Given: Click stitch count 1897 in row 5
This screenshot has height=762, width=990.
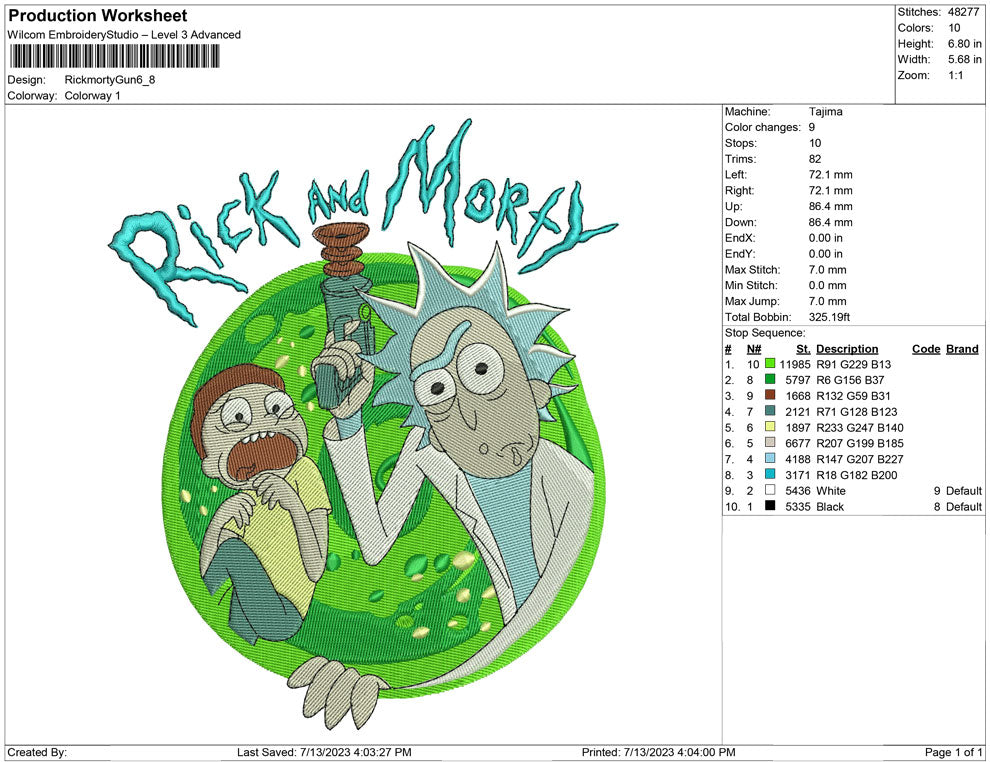Looking at the screenshot, I should coord(798,427).
